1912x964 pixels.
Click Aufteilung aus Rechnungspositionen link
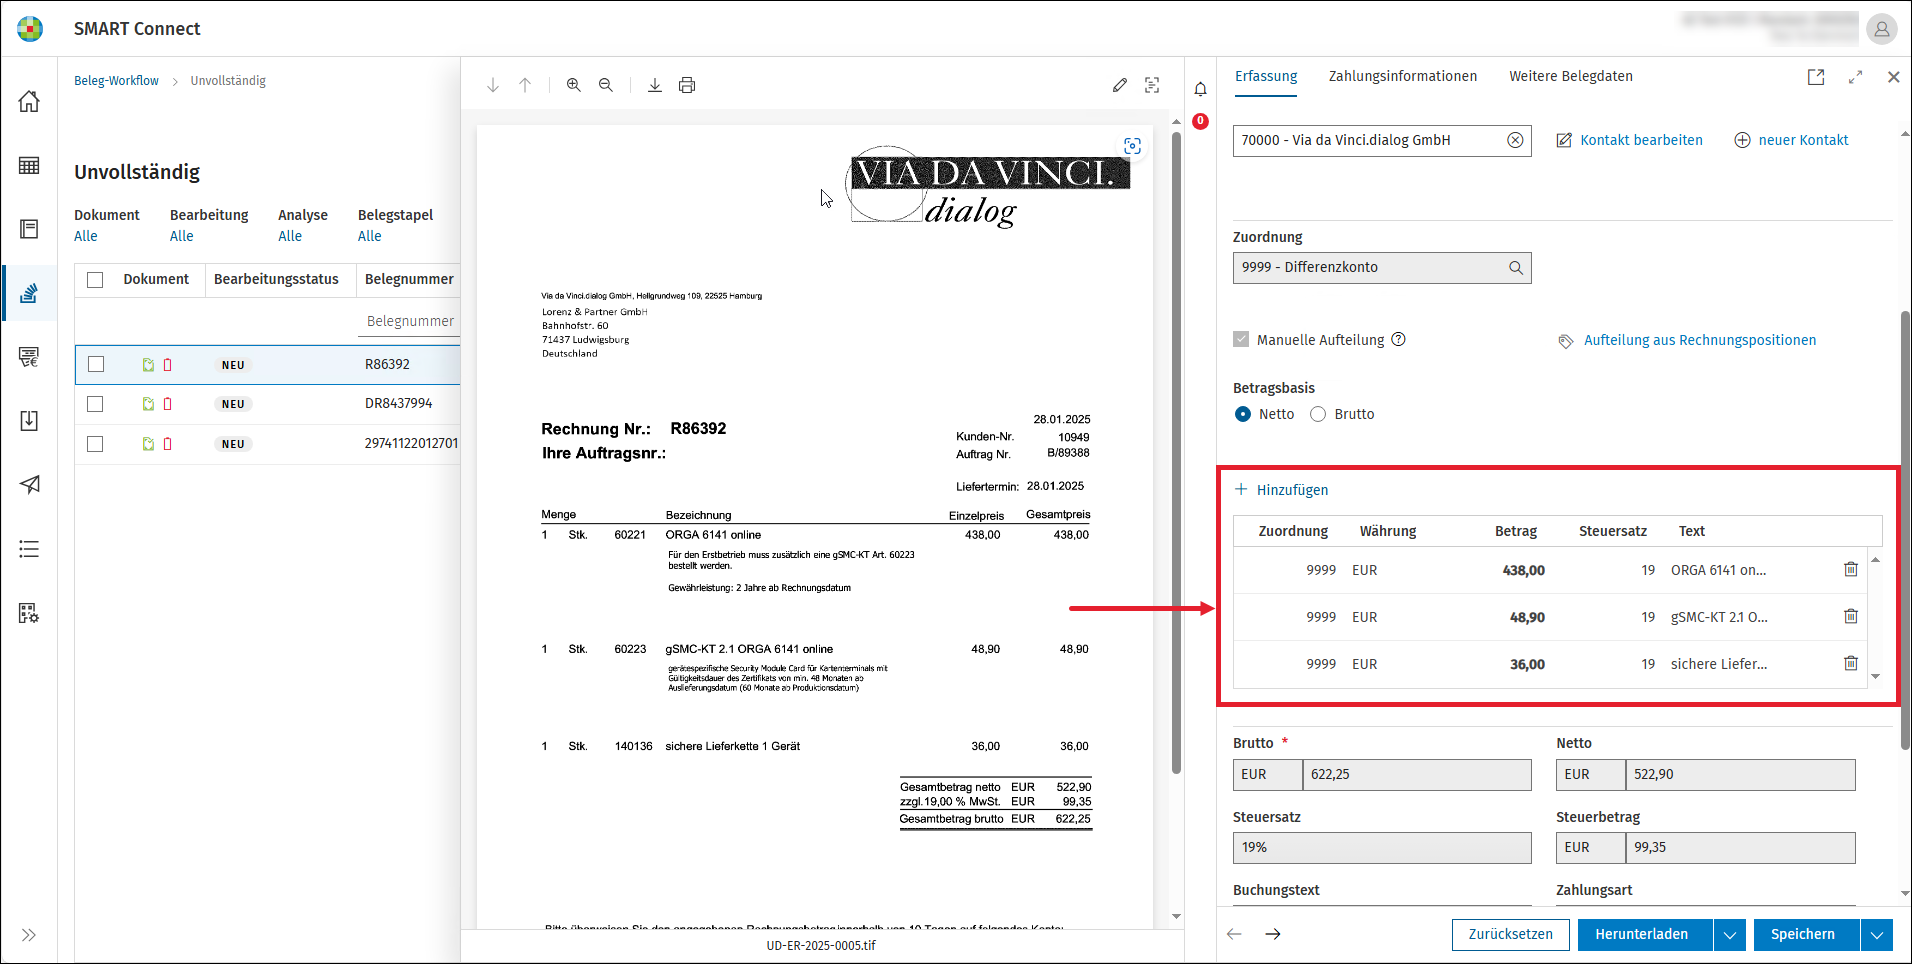tap(1688, 340)
